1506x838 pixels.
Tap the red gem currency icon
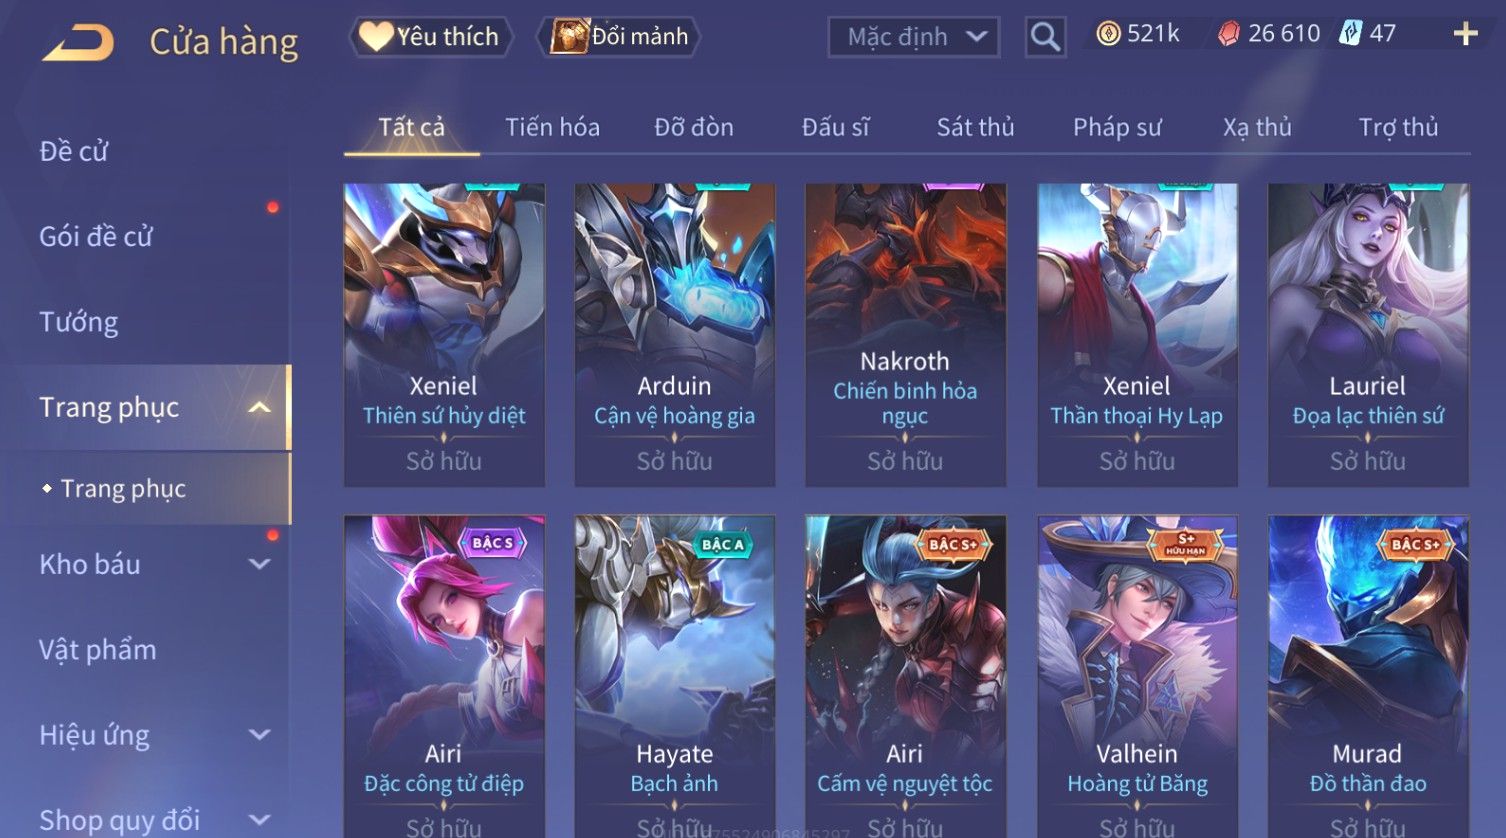[x=1229, y=34]
